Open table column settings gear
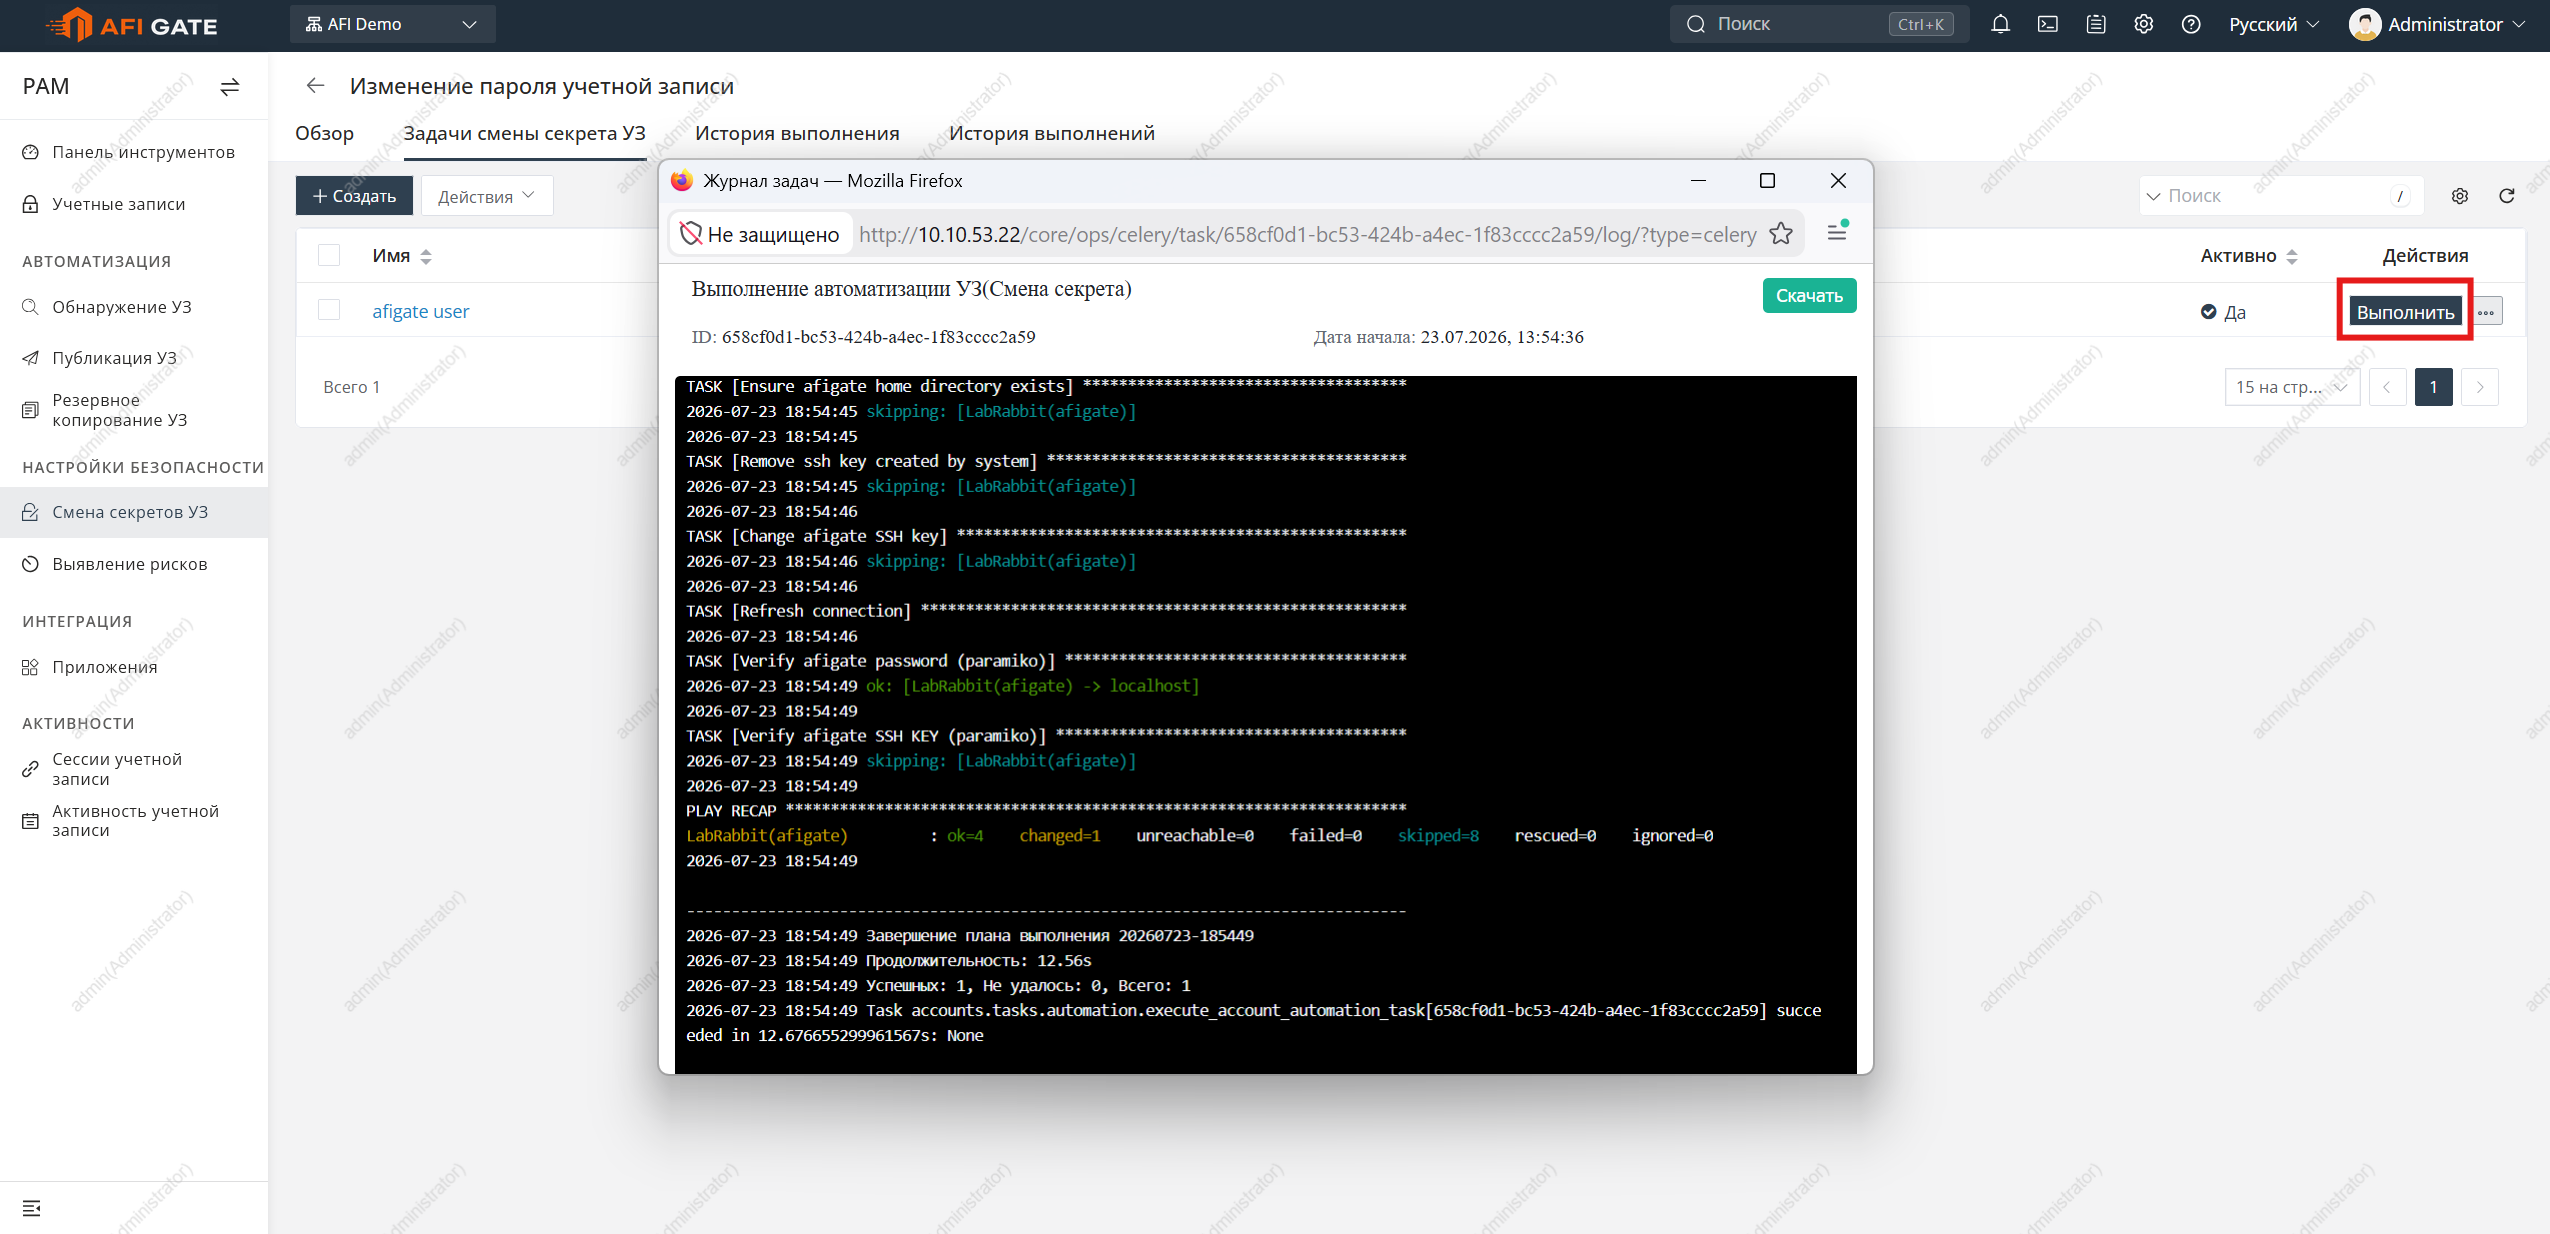The image size is (2550, 1234). coord(2460,196)
